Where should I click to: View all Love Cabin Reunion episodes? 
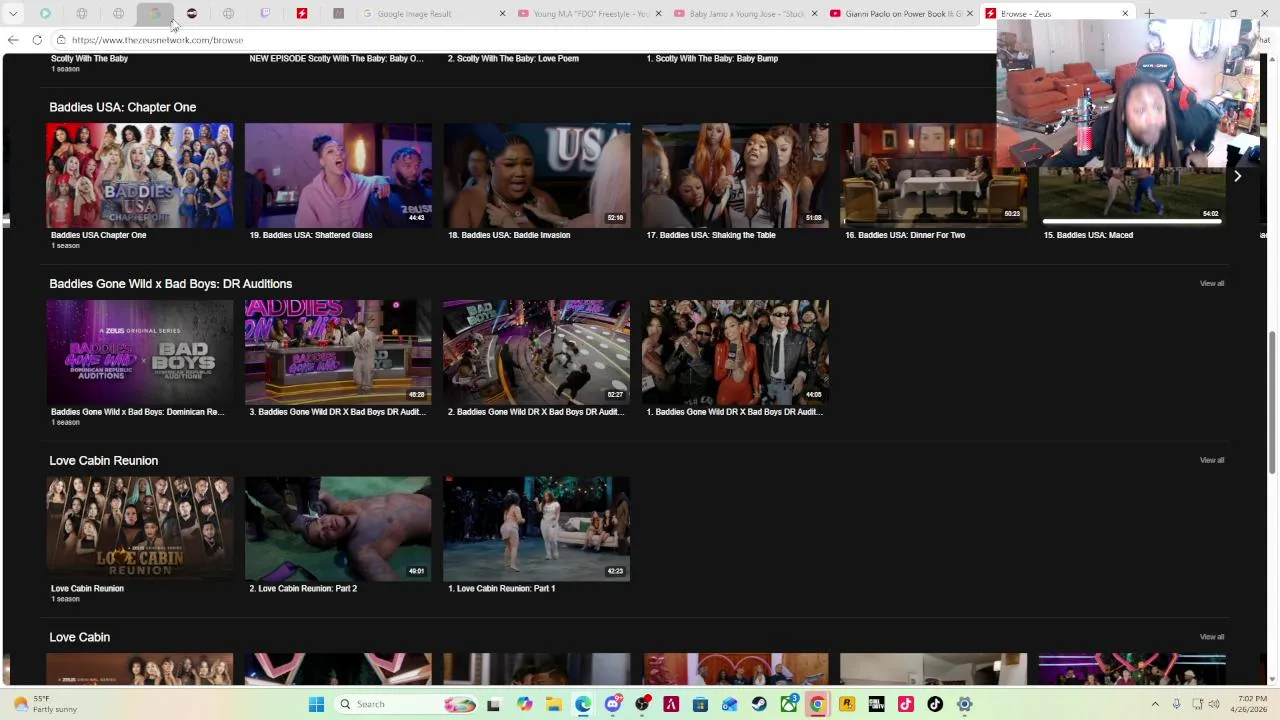(1211, 460)
